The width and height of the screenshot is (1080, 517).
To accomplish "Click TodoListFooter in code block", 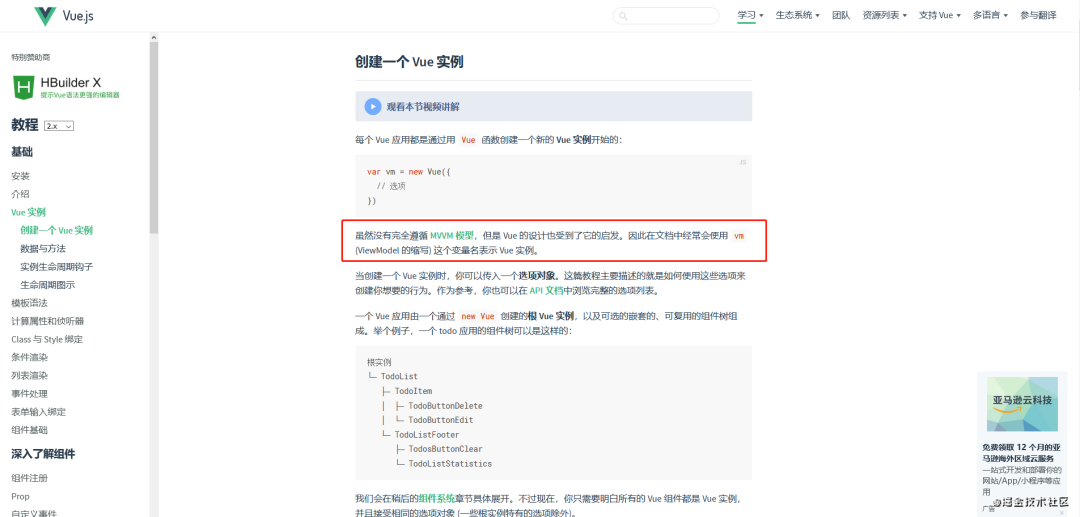I will pyautogui.click(x=426, y=434).
